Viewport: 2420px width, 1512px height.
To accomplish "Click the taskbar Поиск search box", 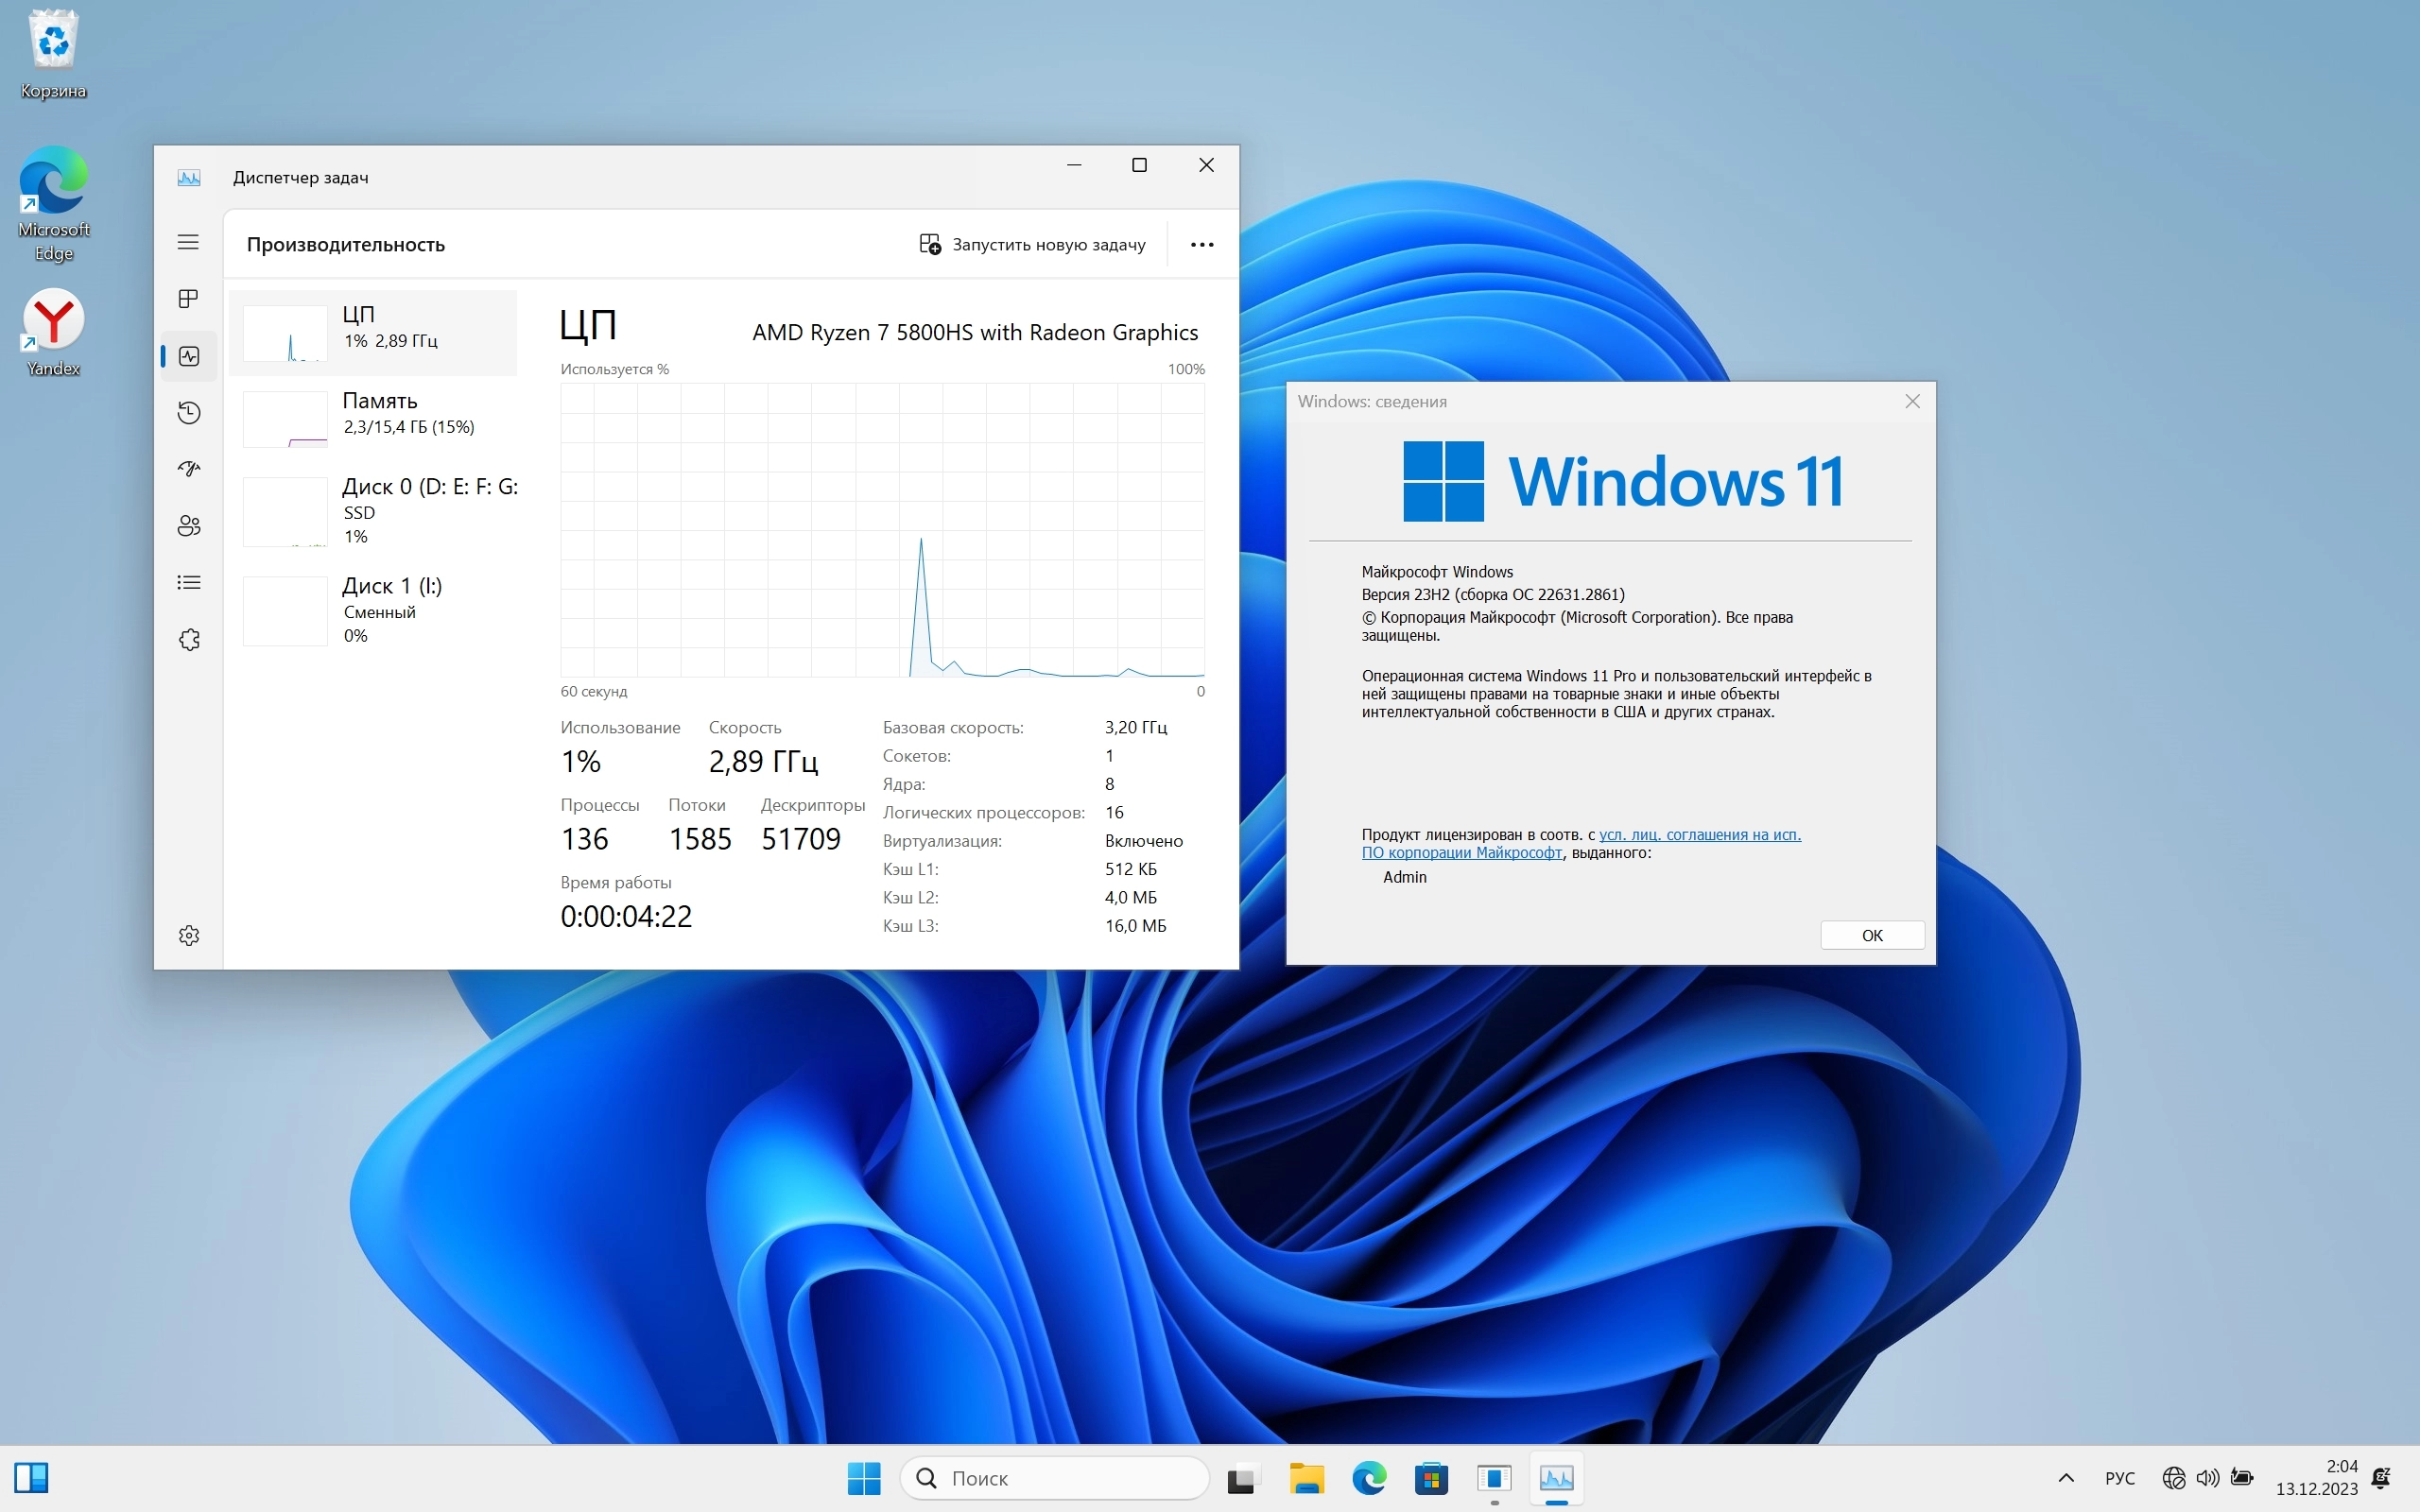I will click(x=1055, y=1478).
